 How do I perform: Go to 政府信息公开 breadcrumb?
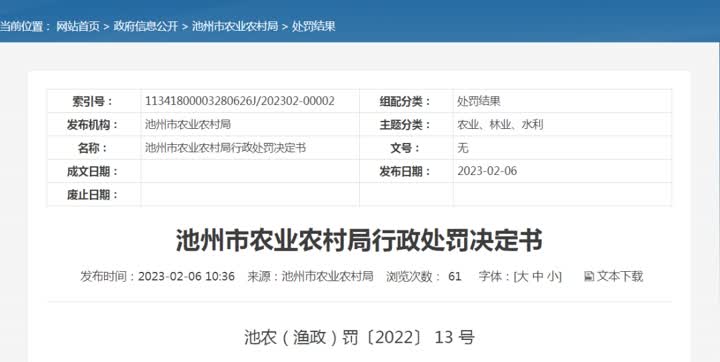click(x=146, y=26)
